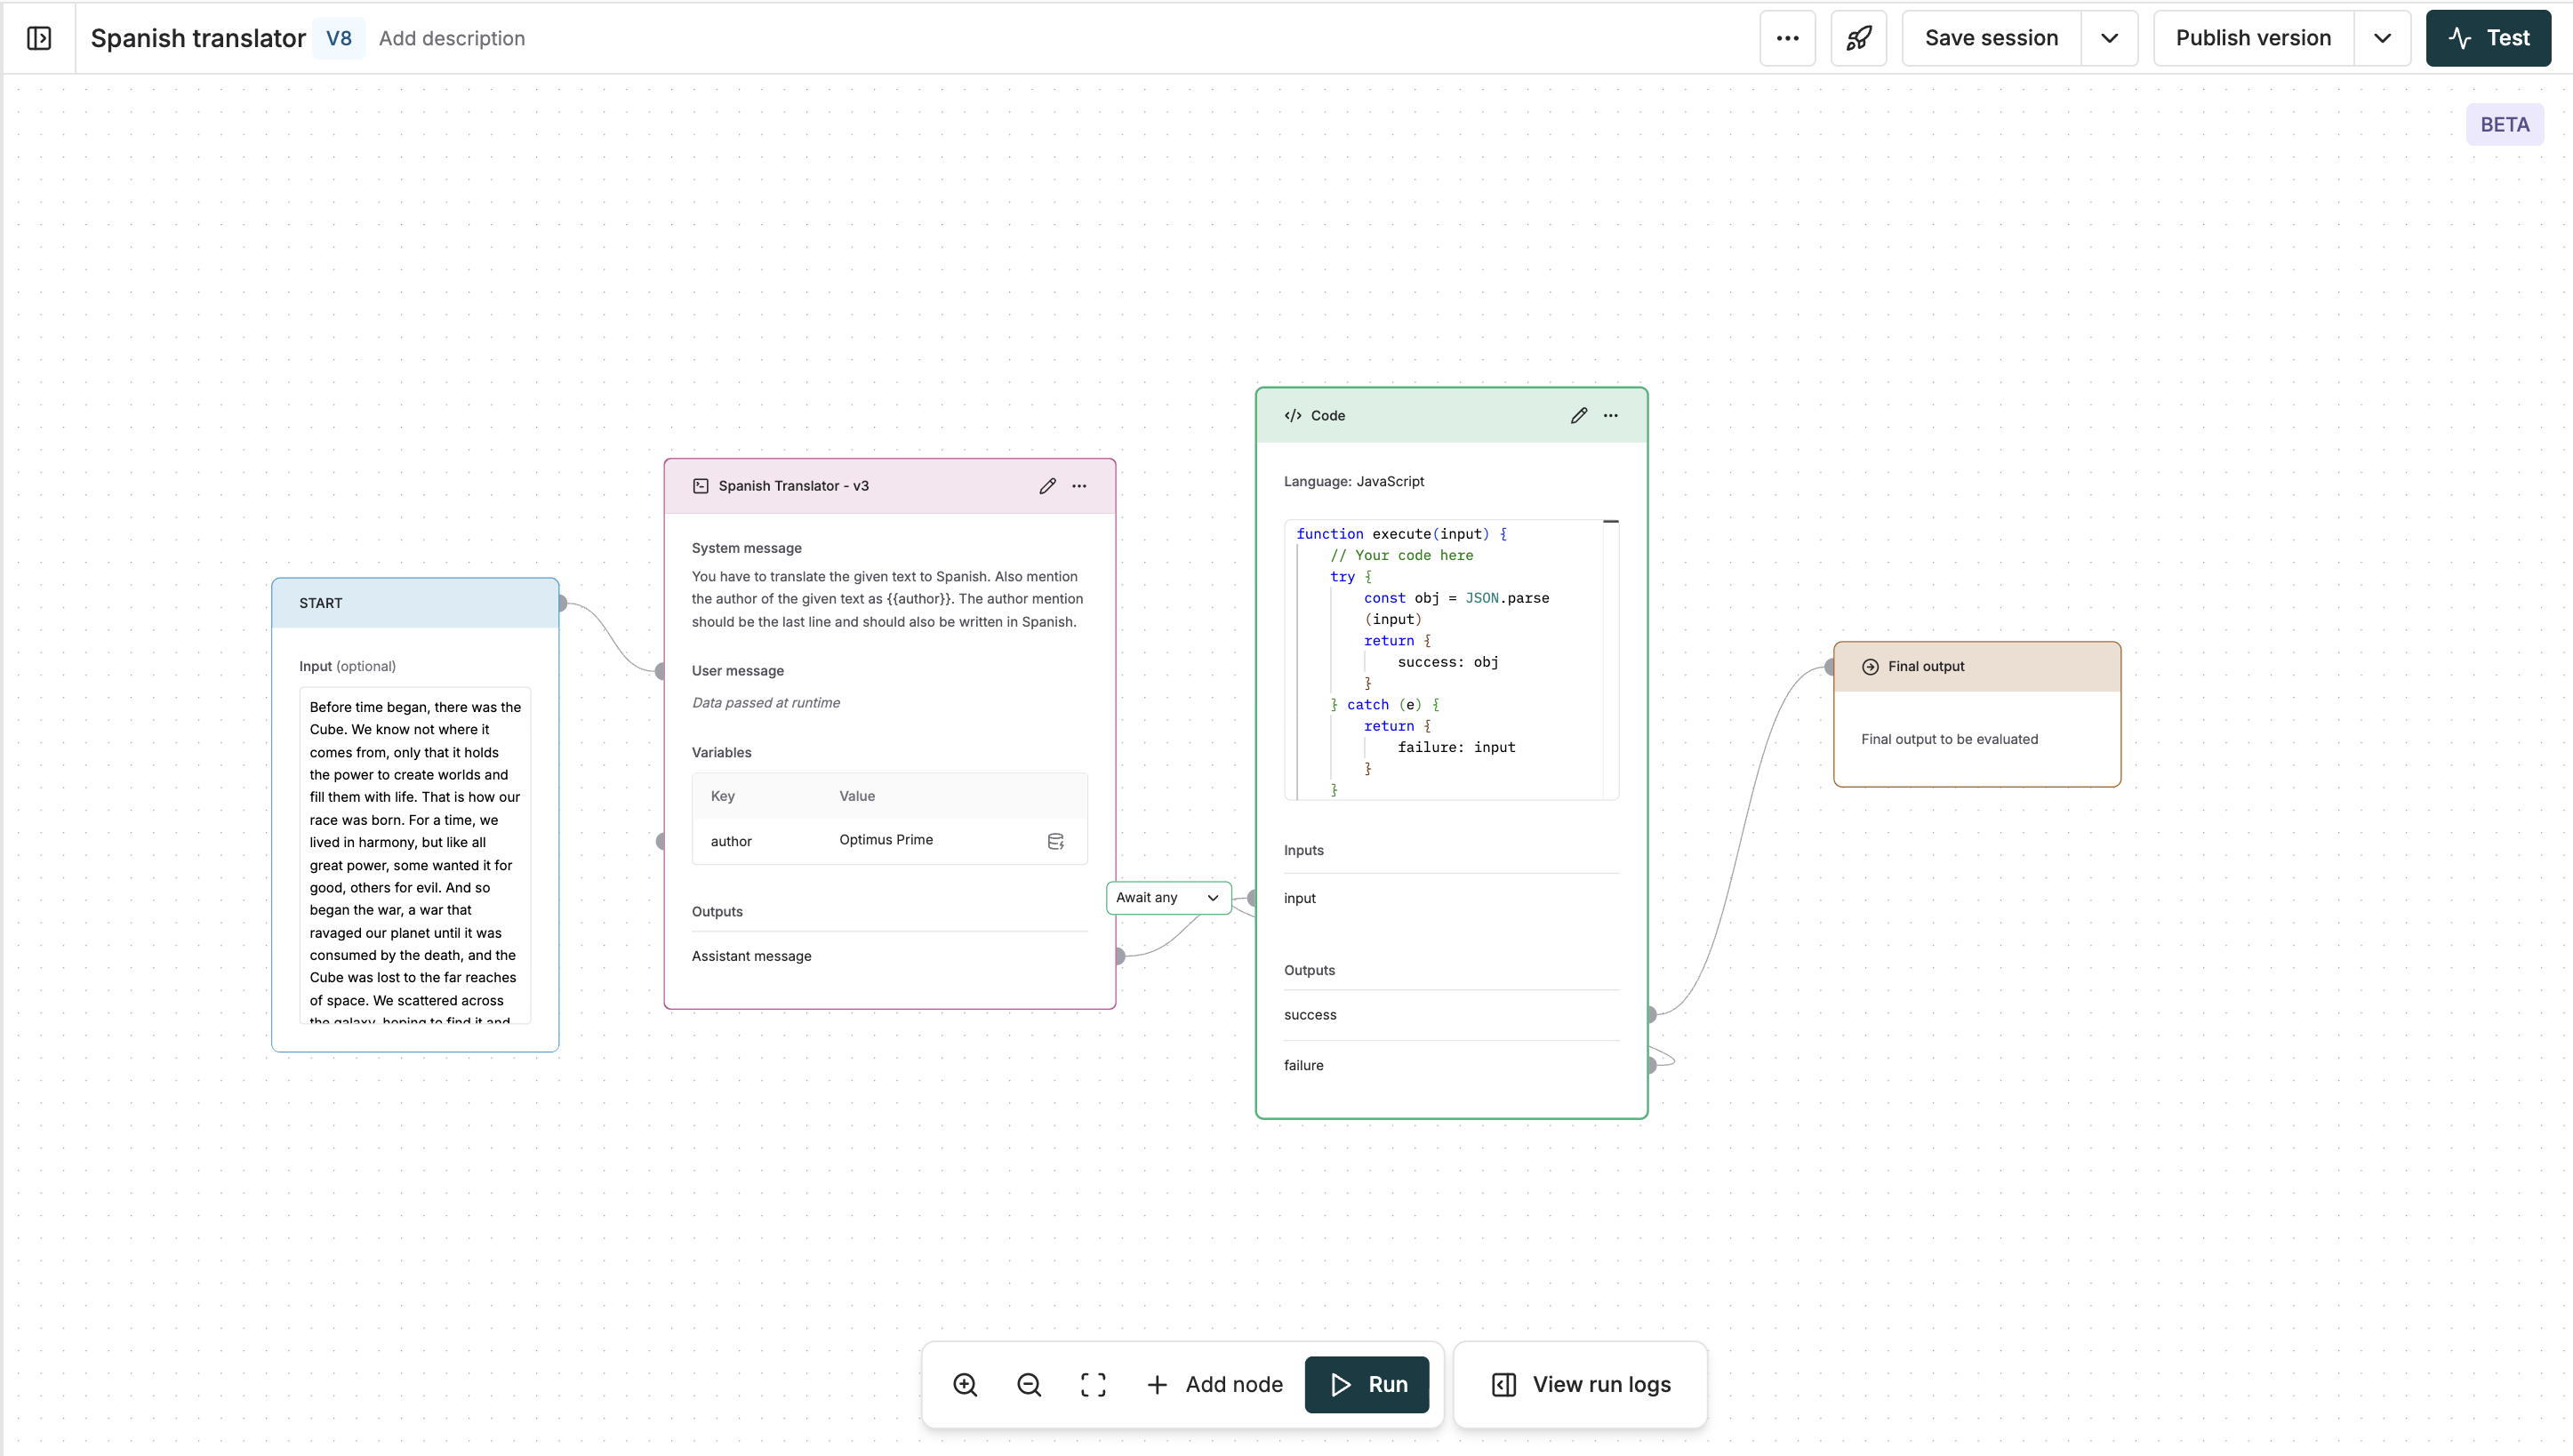Click Add description field
The image size is (2573, 1456).
click(451, 38)
